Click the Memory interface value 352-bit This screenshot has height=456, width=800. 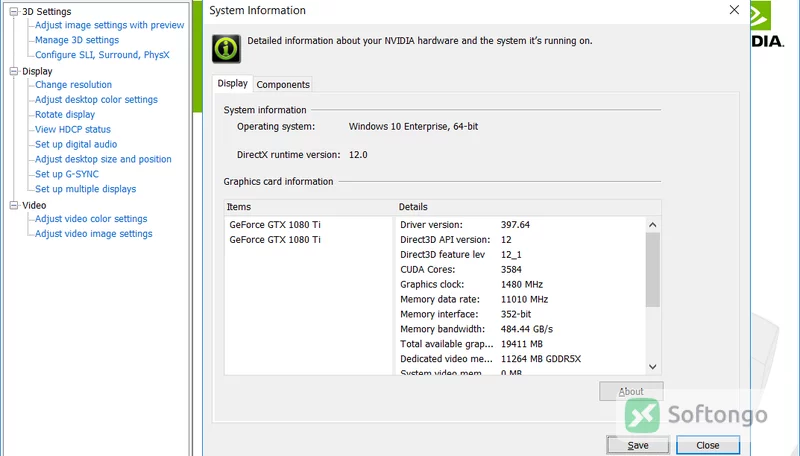[x=516, y=314]
